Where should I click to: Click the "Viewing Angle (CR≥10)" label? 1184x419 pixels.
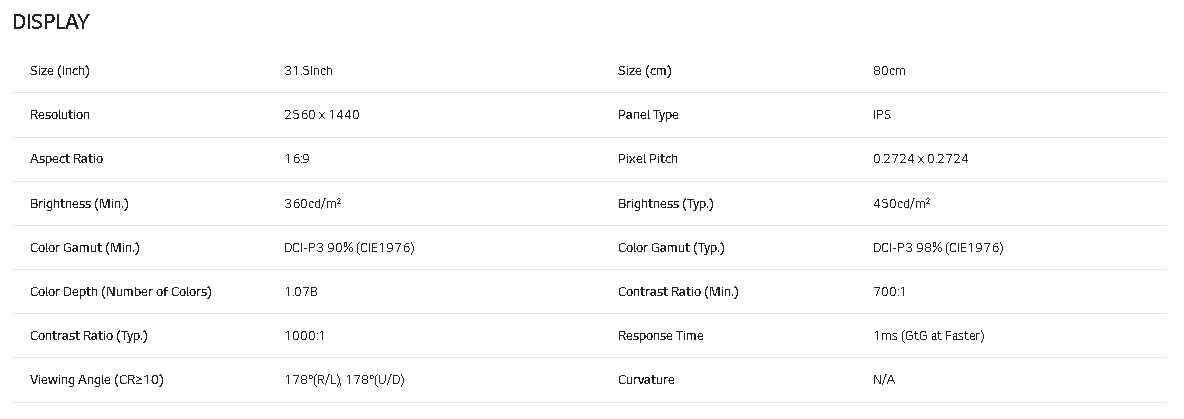tap(96, 380)
